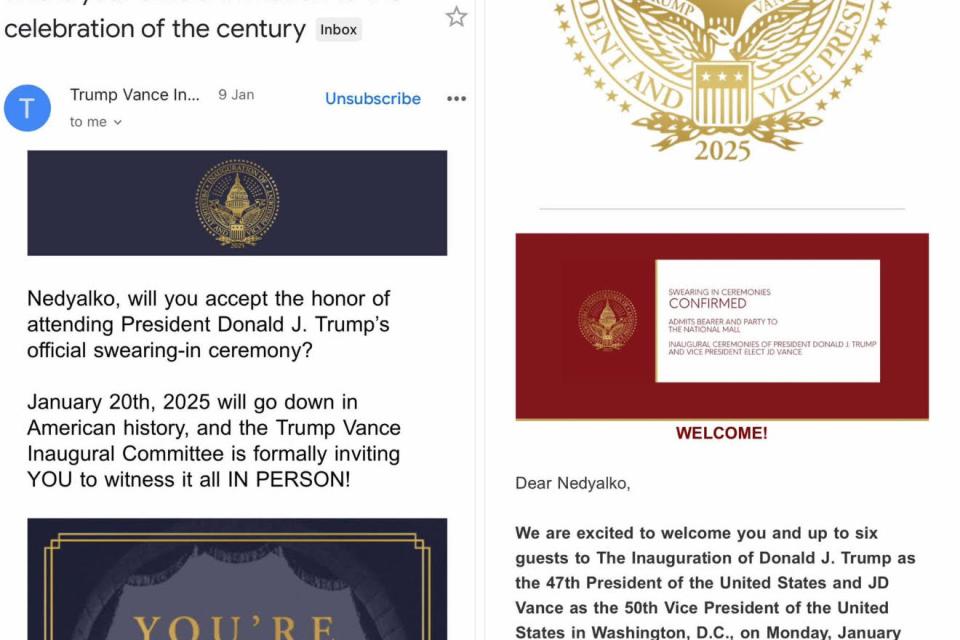This screenshot has height=640, width=960.
Task: Open the three-dot more options menu
Action: click(x=456, y=99)
